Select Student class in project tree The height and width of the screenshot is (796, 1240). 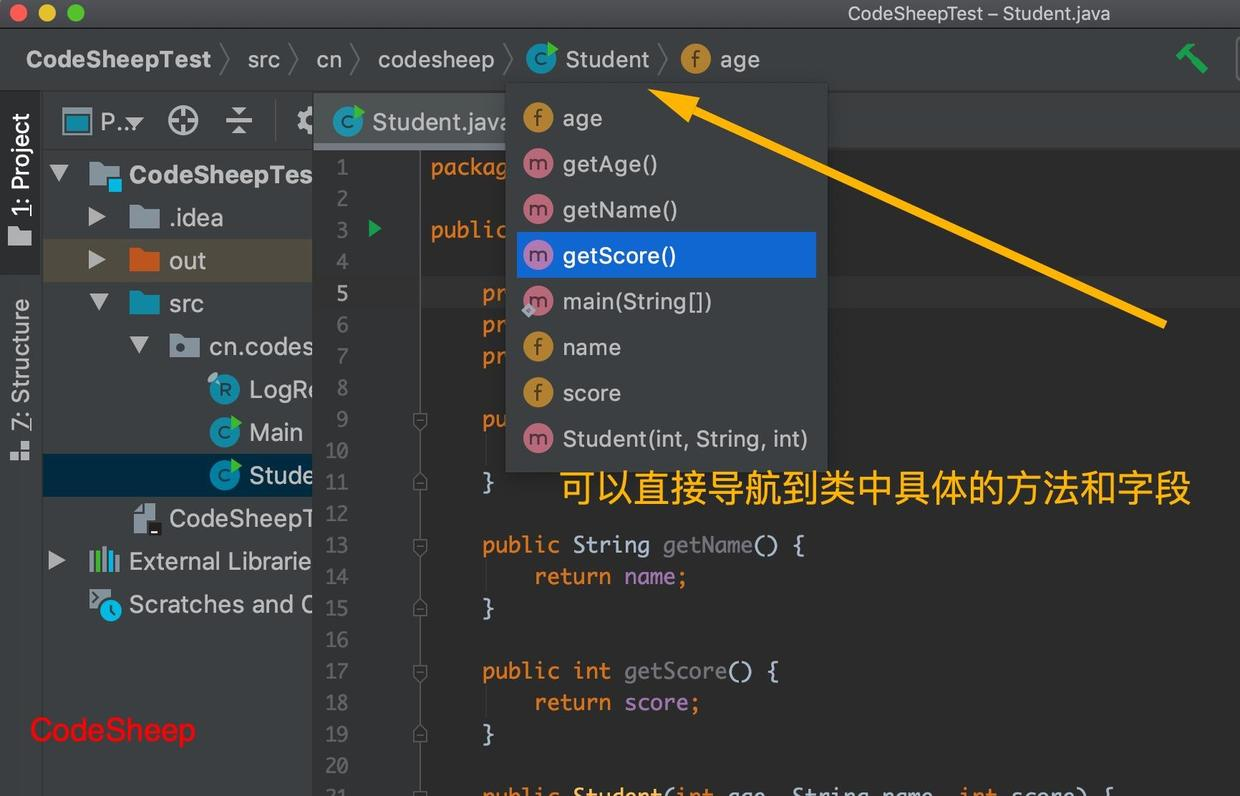[178, 475]
